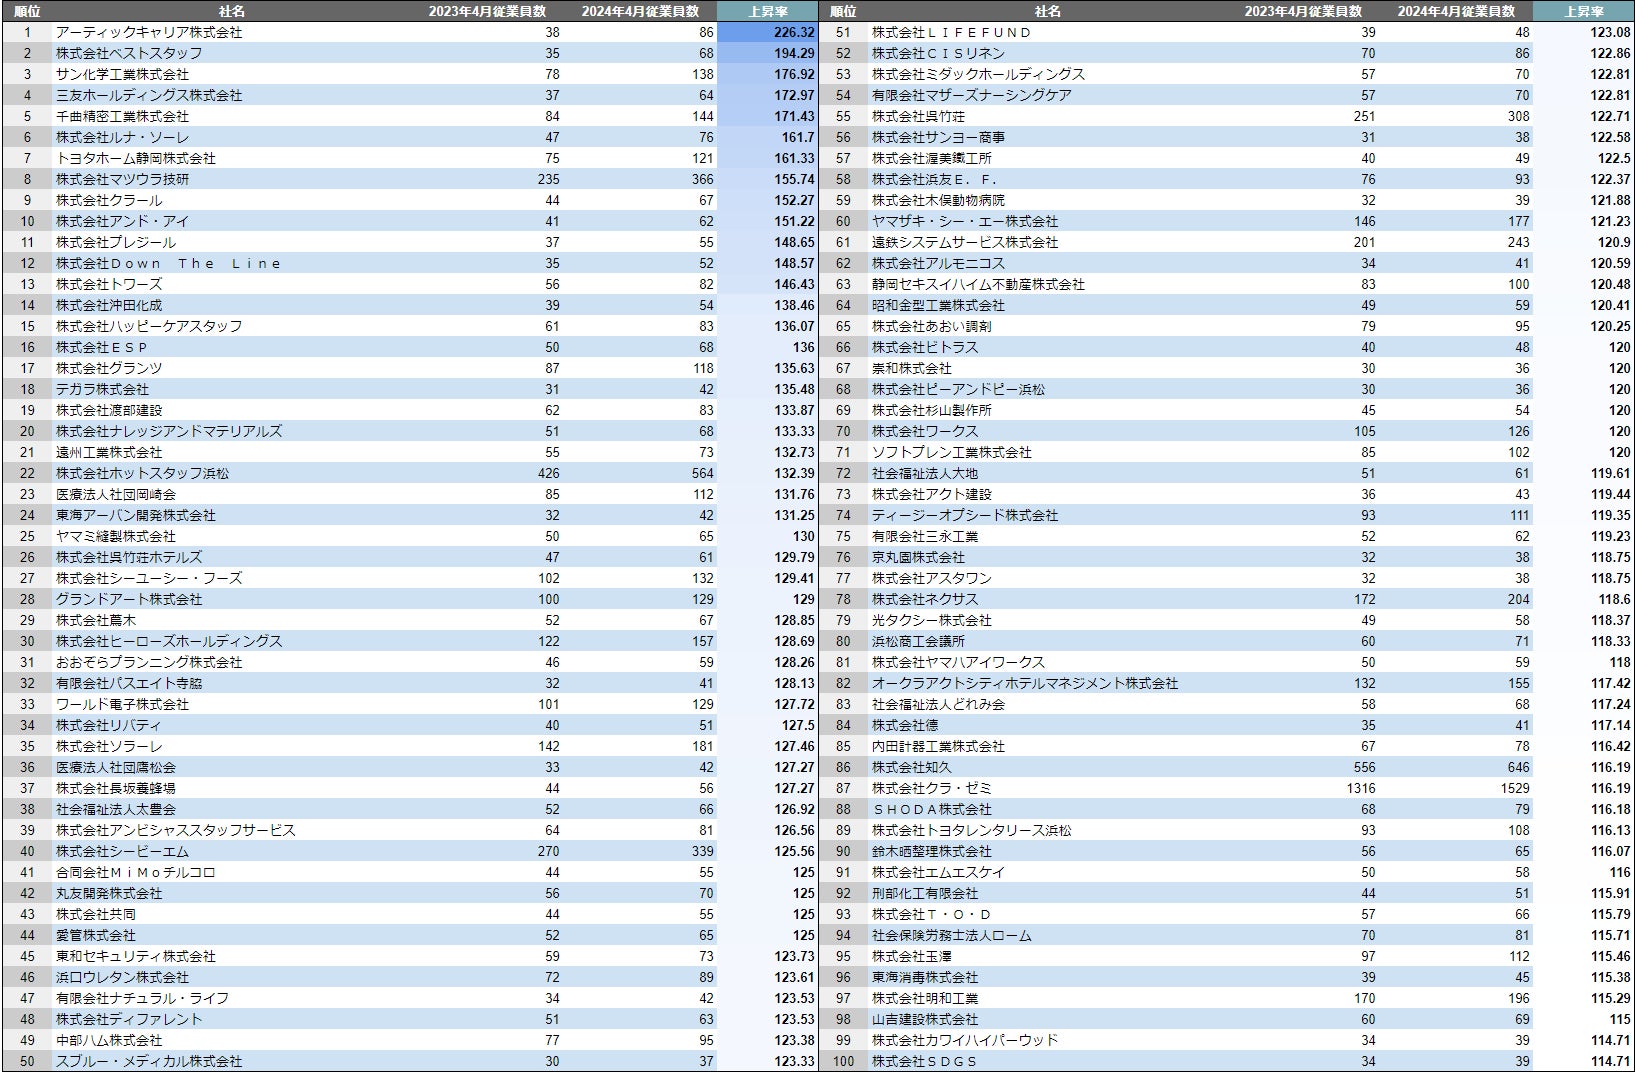Select 株式会社トワーズ in the table
Image resolution: width=1635 pixels, height=1073 pixels.
[x=109, y=284]
